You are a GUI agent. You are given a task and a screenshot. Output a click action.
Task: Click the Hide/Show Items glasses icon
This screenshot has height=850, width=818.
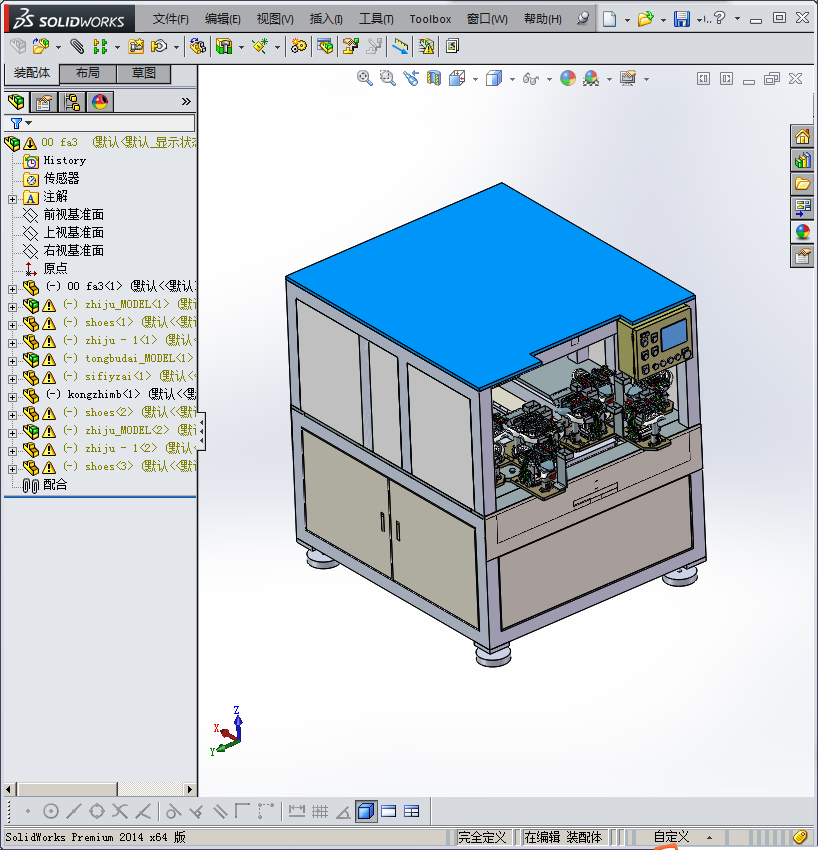coord(531,79)
